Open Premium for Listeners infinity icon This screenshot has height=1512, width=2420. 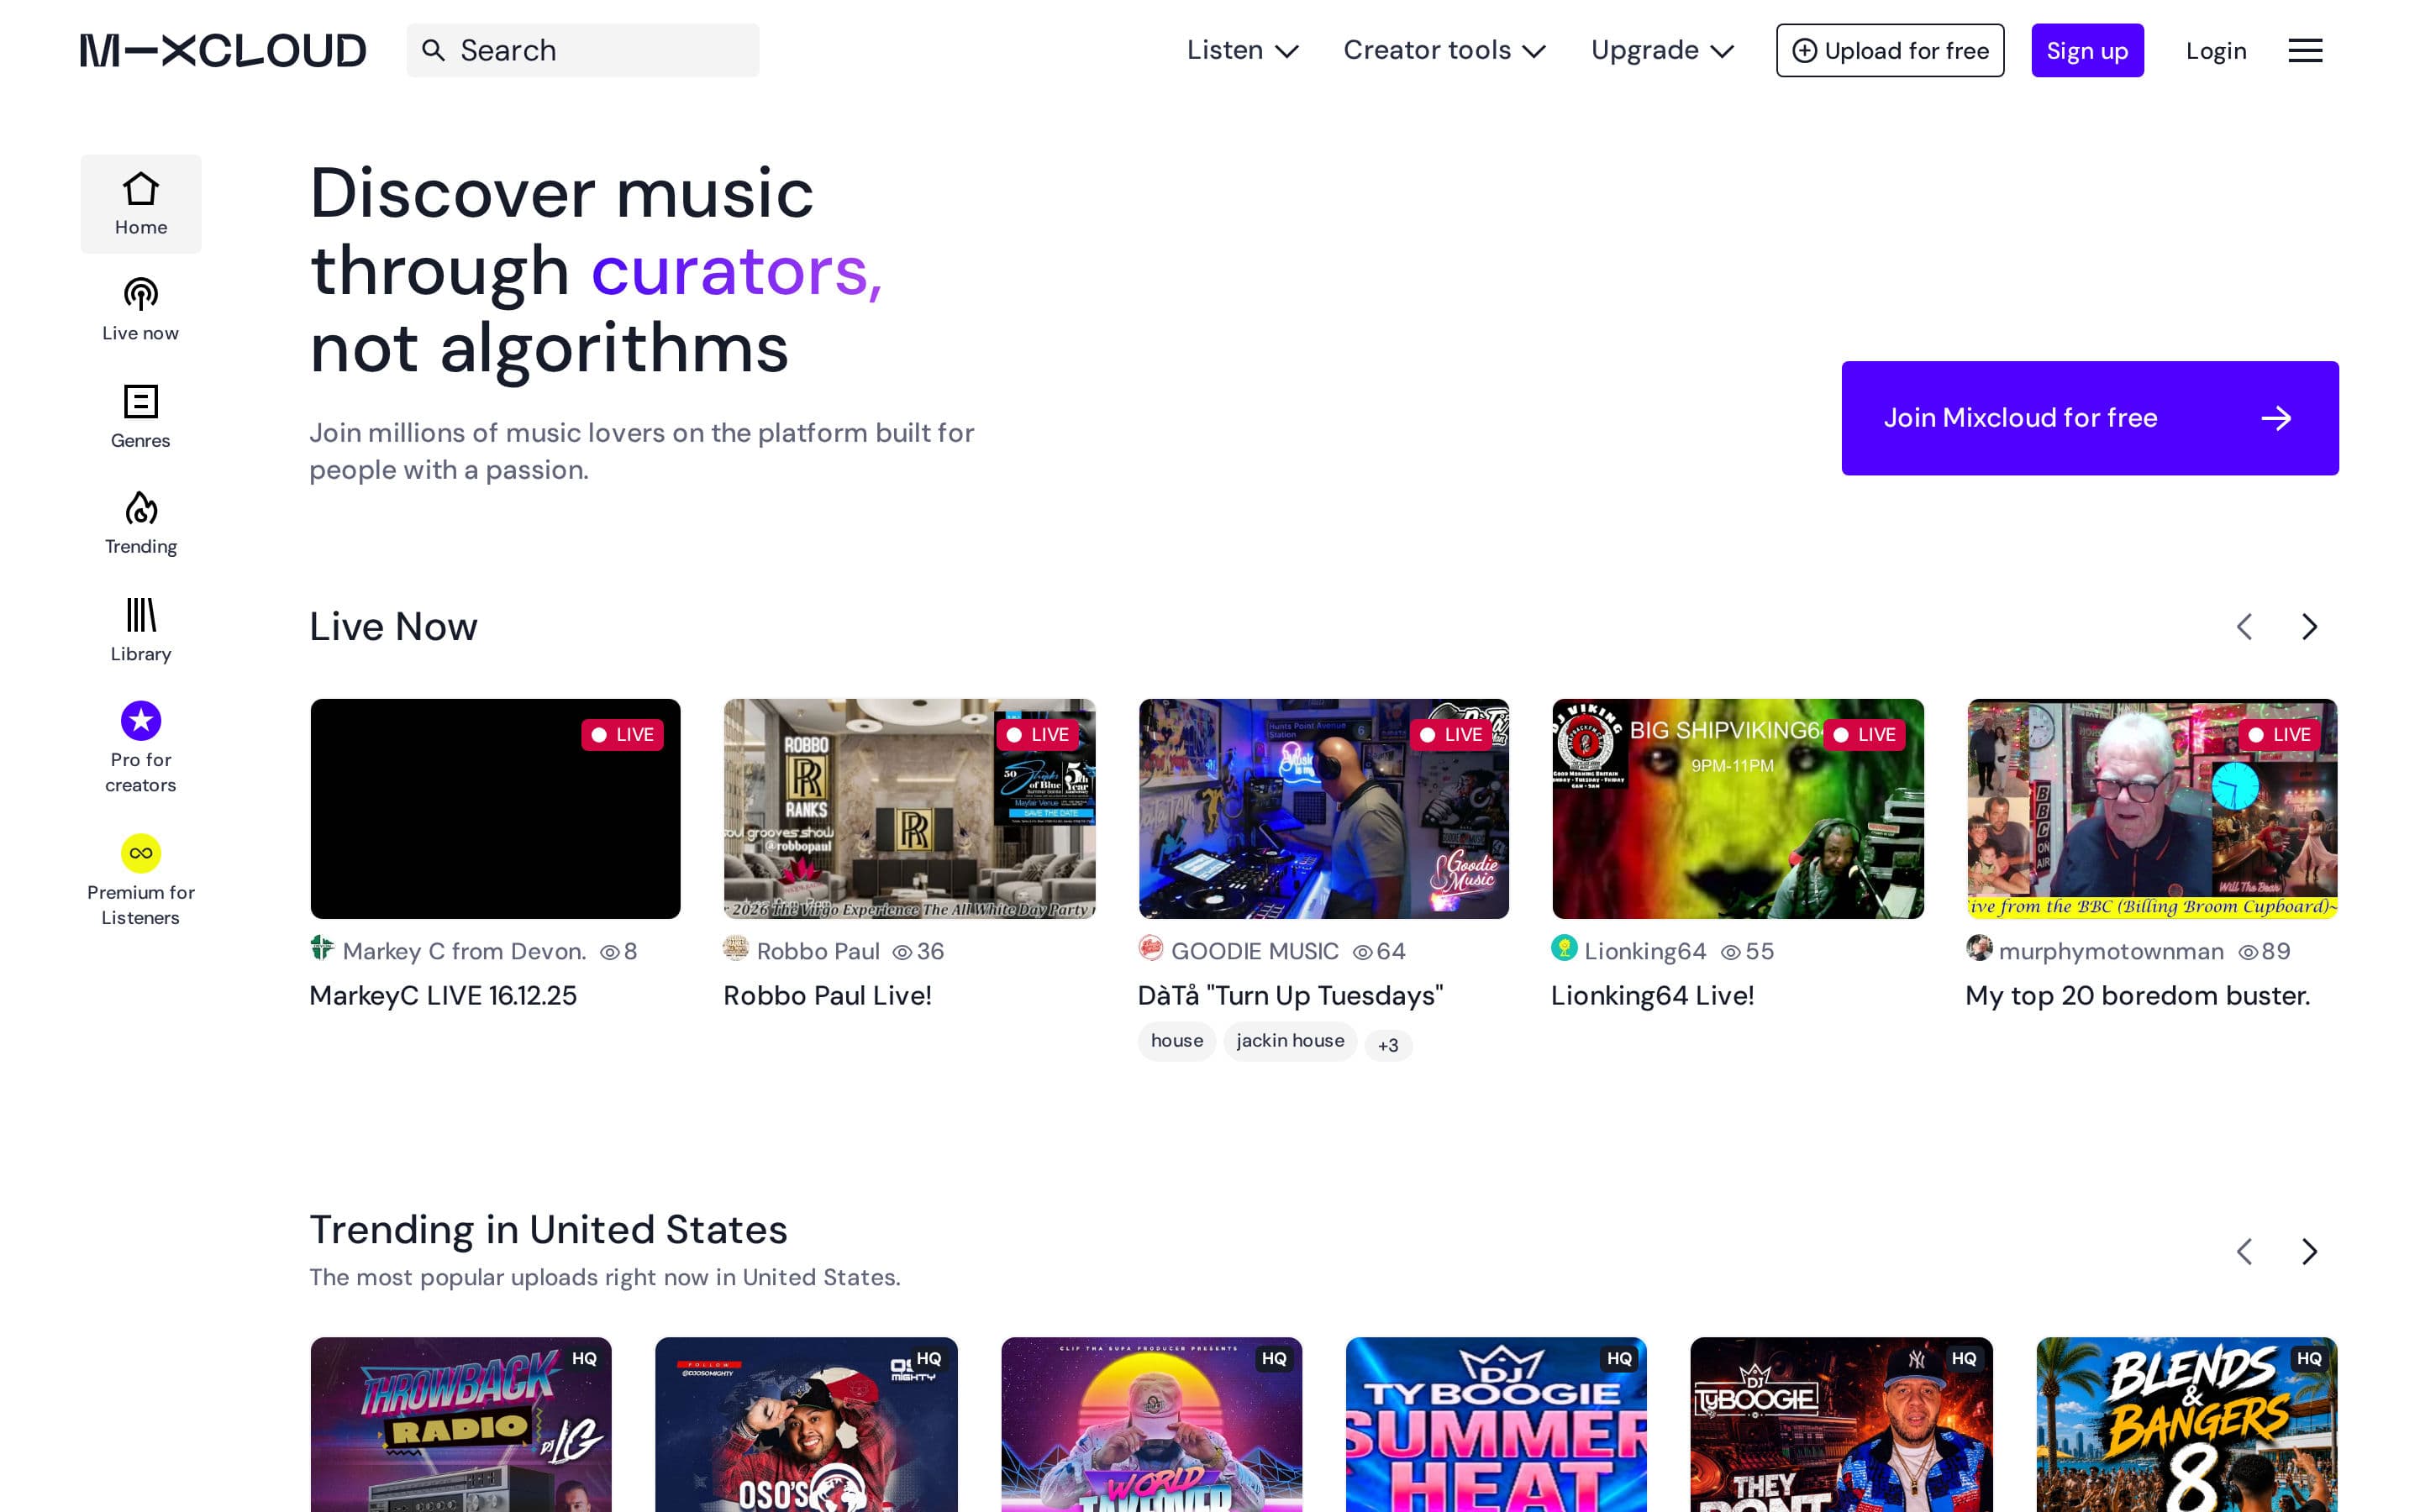pos(141,853)
